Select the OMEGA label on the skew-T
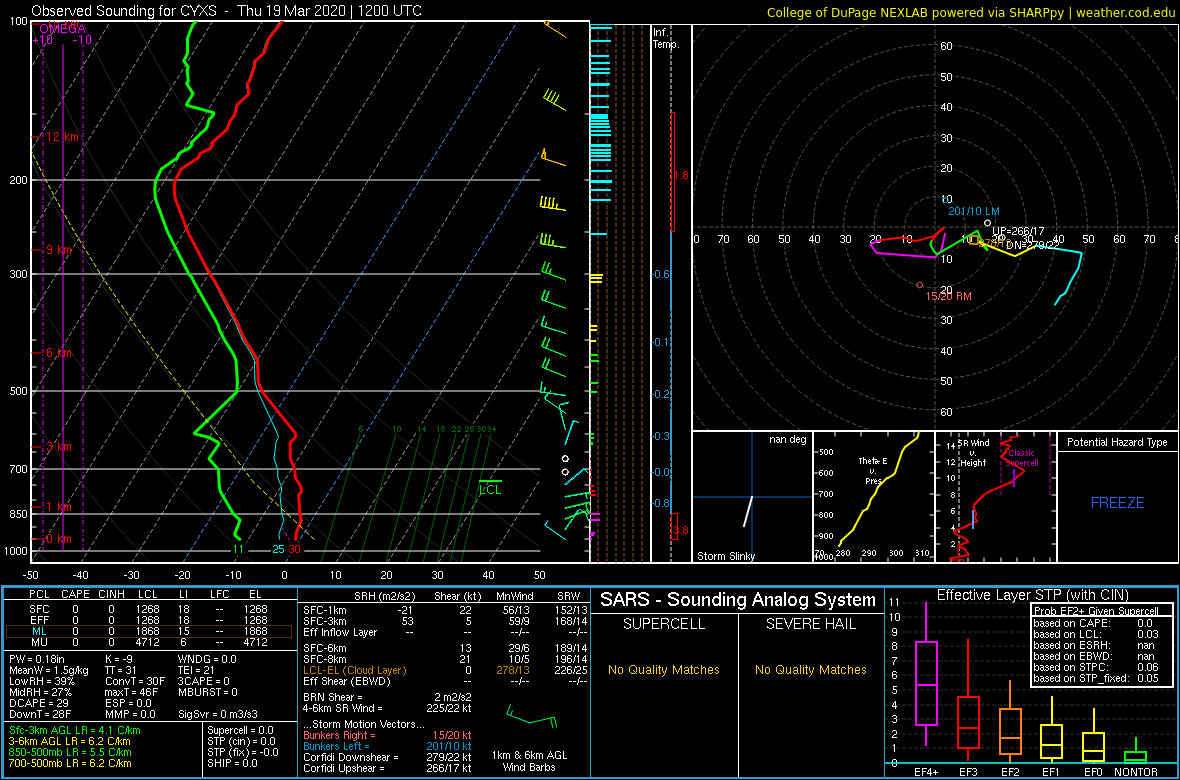Screen dimensions: 1180x780 coord(62,29)
